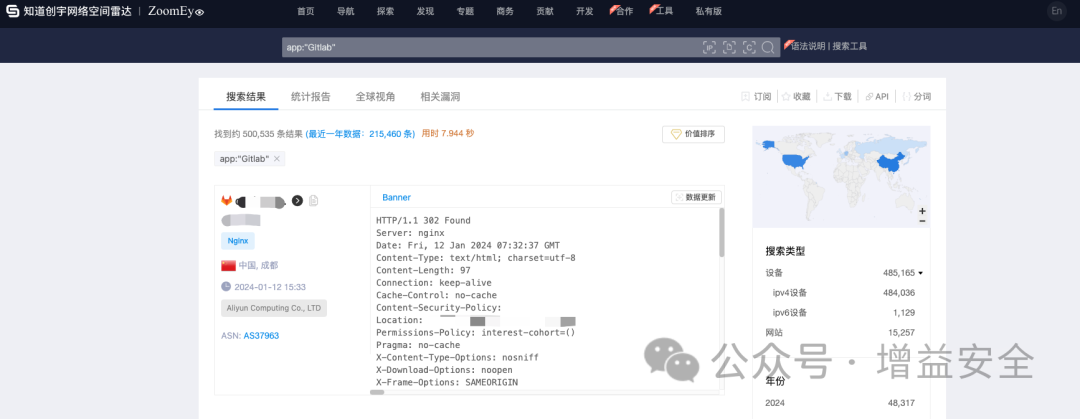This screenshot has width=1080, height=419.
Task: Open 探索 menu item
Action: tap(386, 11)
